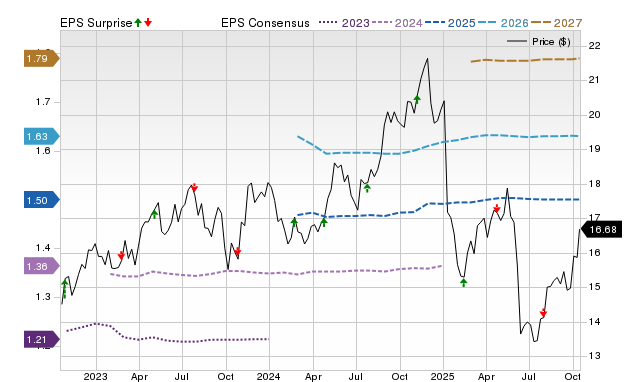Select the red surprise arrow after Jul 2025
Image resolution: width=640 pixels, height=382 pixels.
point(543,313)
